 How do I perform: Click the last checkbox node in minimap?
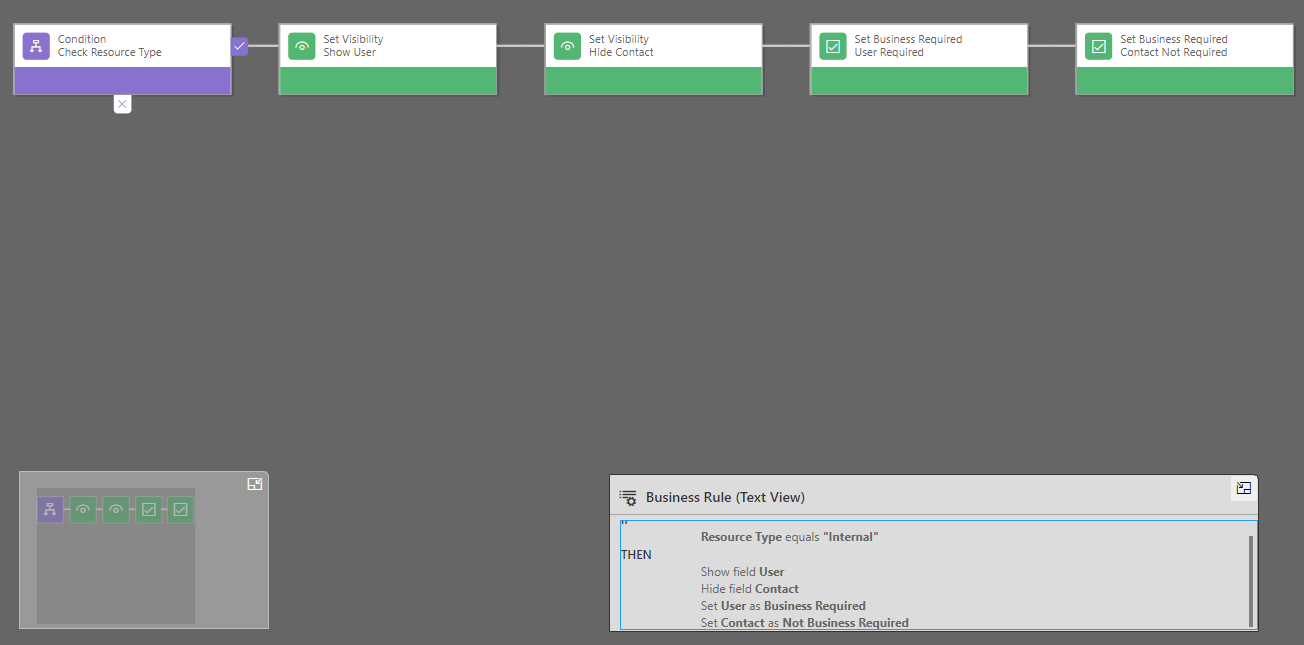point(180,510)
